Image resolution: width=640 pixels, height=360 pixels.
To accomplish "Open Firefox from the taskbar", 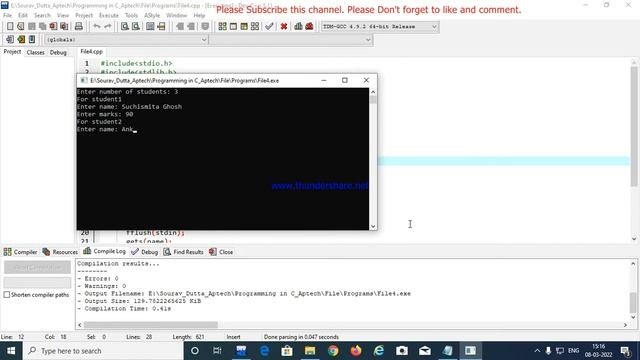I will tap(356, 351).
